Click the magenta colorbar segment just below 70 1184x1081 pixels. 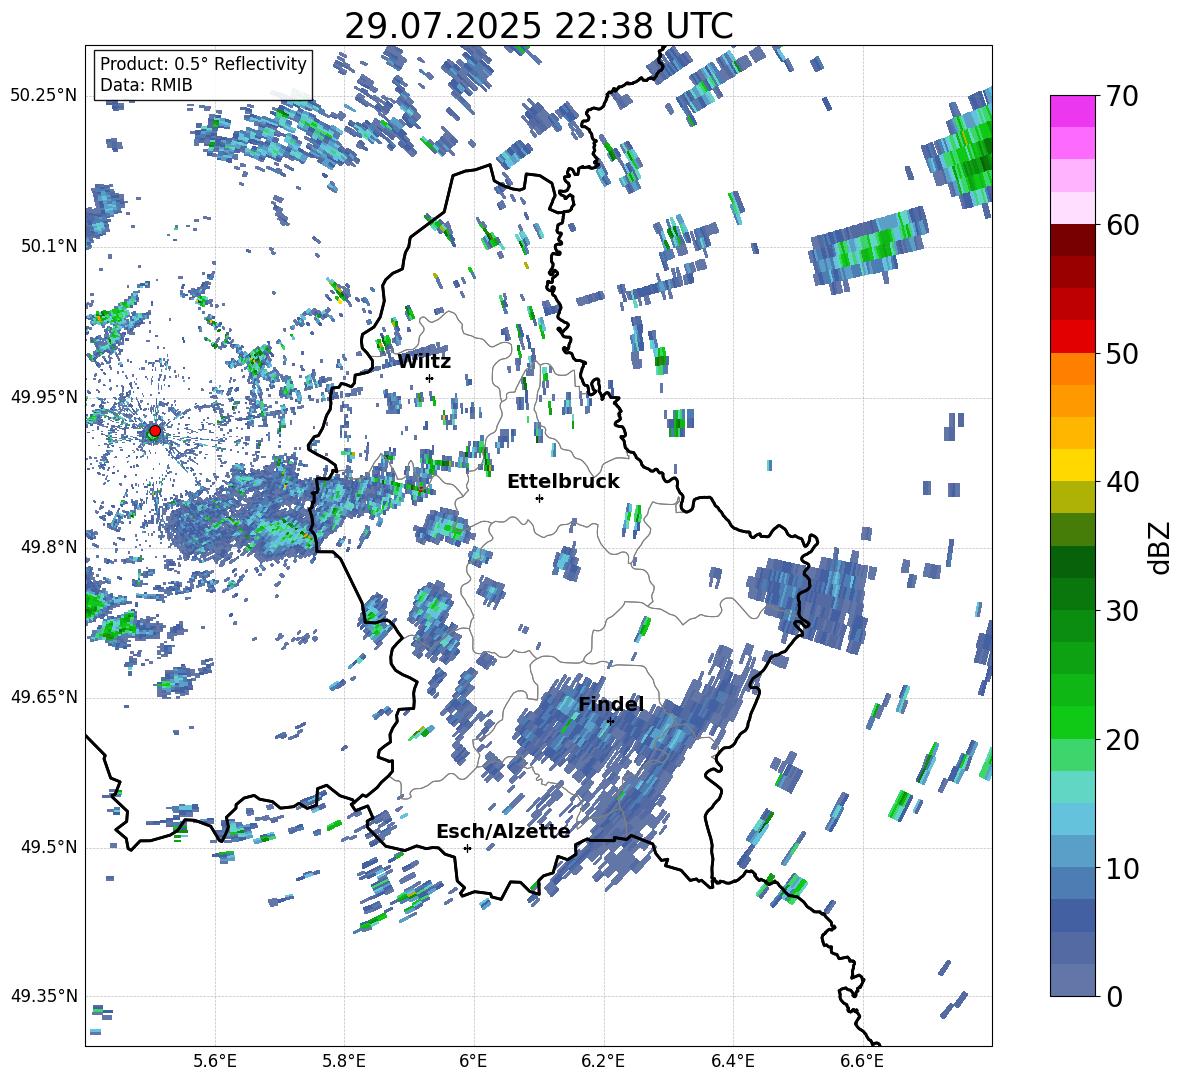(x=1072, y=112)
